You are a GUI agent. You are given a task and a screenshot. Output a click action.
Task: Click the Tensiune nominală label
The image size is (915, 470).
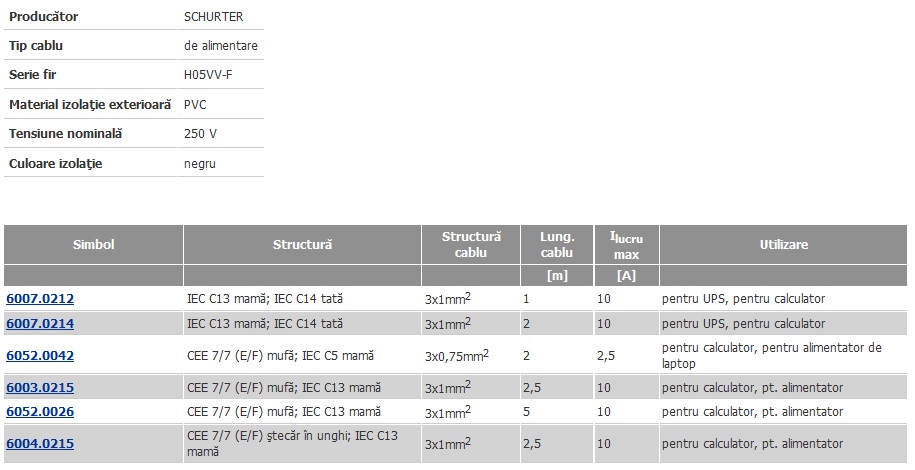65,134
